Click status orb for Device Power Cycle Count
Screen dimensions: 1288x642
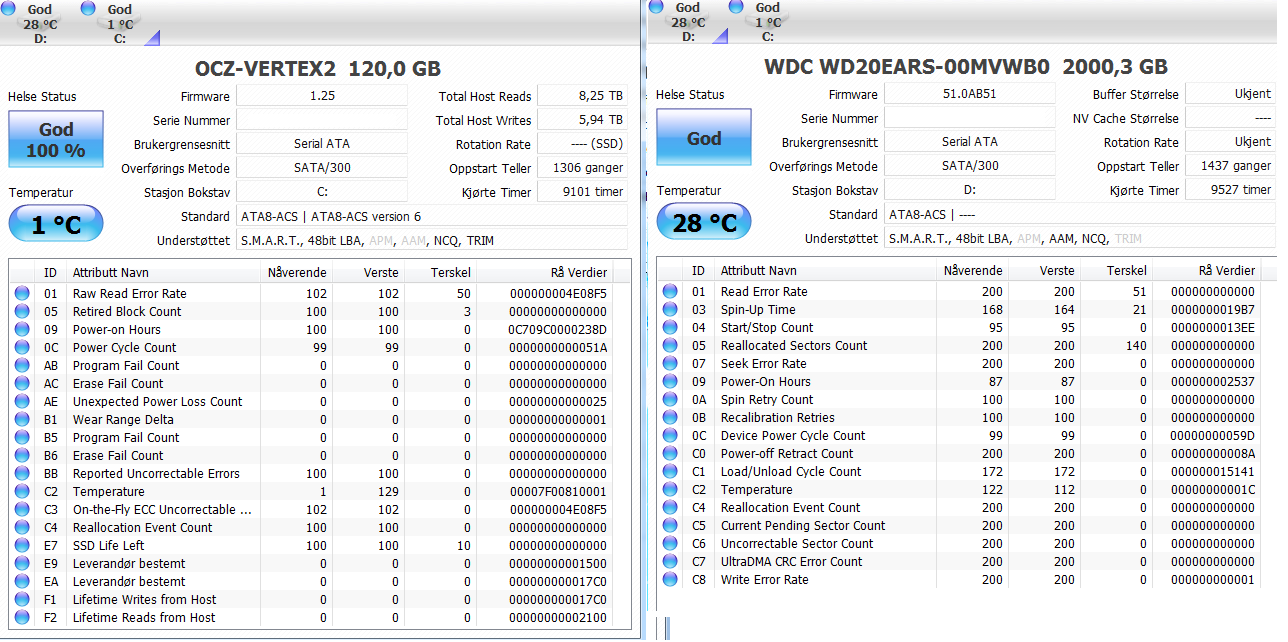click(670, 436)
